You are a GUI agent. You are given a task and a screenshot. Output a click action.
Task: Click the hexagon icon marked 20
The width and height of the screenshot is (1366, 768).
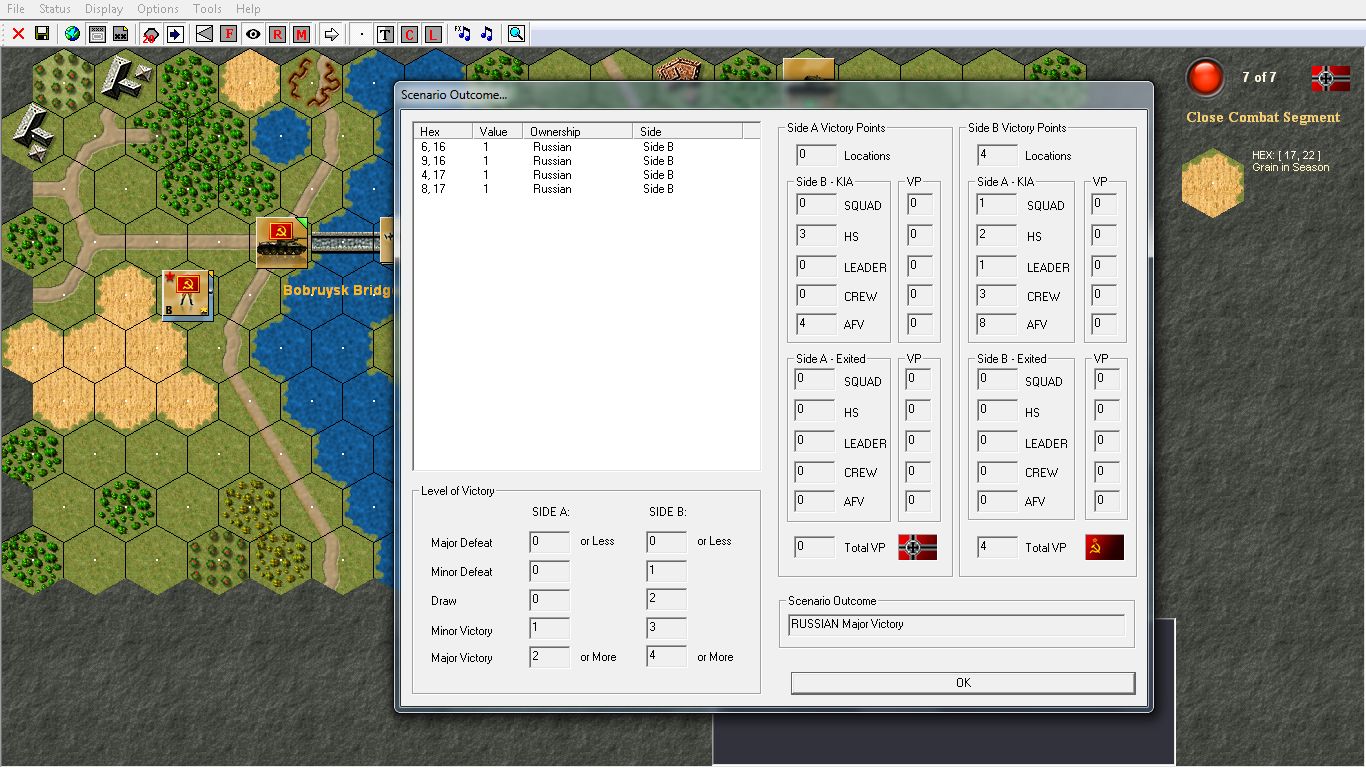150,34
